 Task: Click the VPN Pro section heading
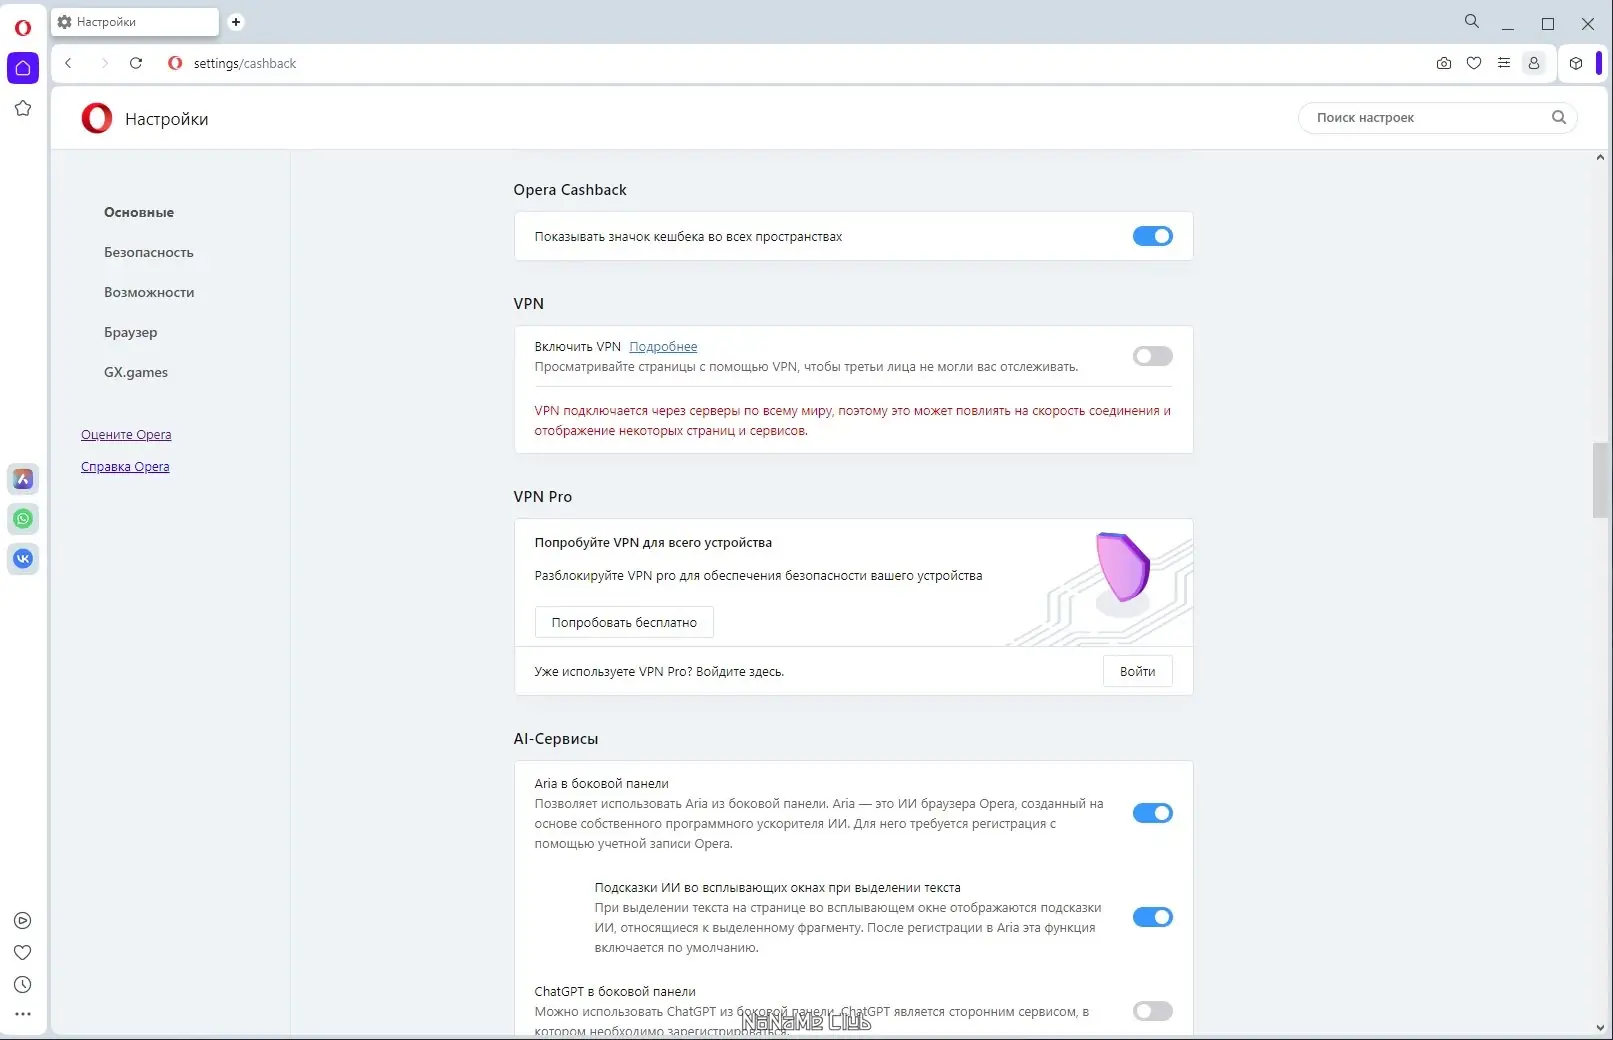click(543, 497)
